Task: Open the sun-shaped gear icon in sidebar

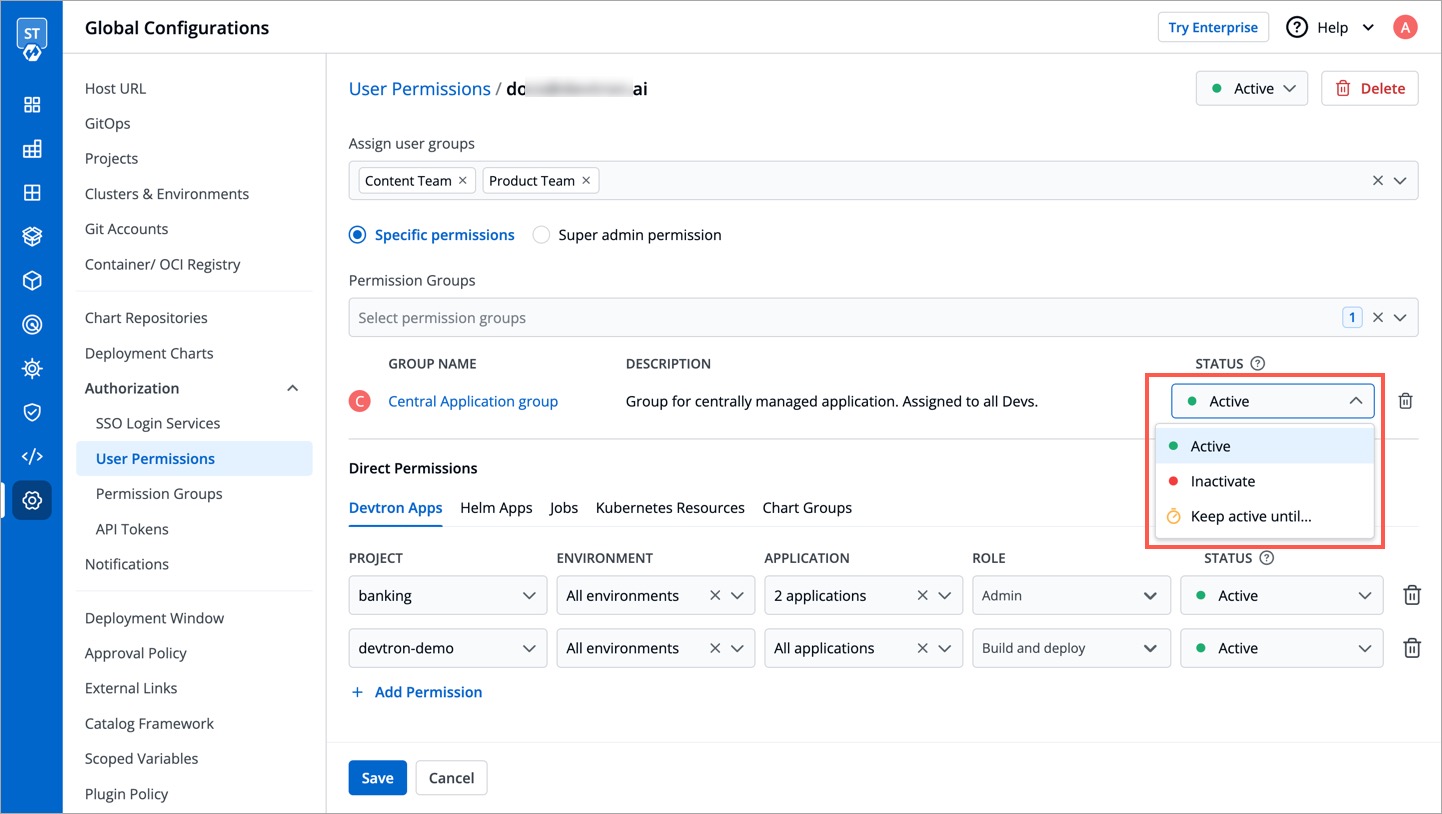Action: coord(32,369)
